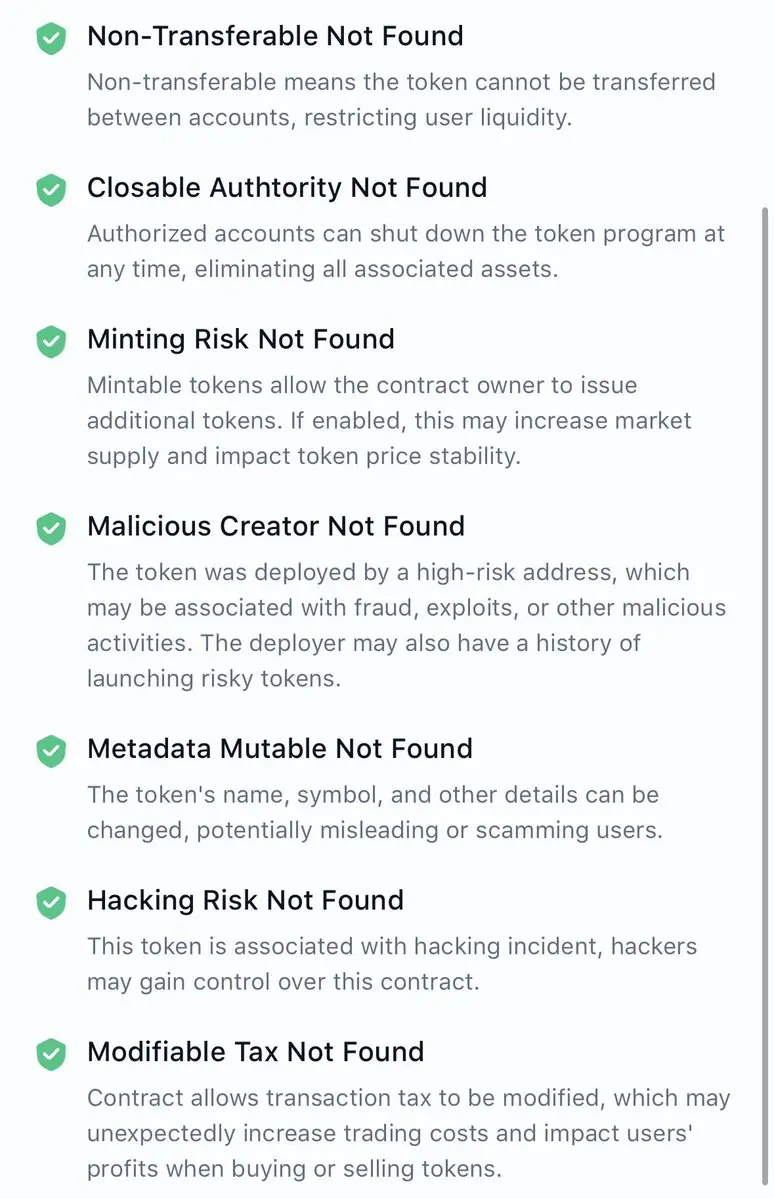Open the Non-Transferable Not Found heading
Image resolution: width=774 pixels, height=1199 pixels.
(x=275, y=36)
